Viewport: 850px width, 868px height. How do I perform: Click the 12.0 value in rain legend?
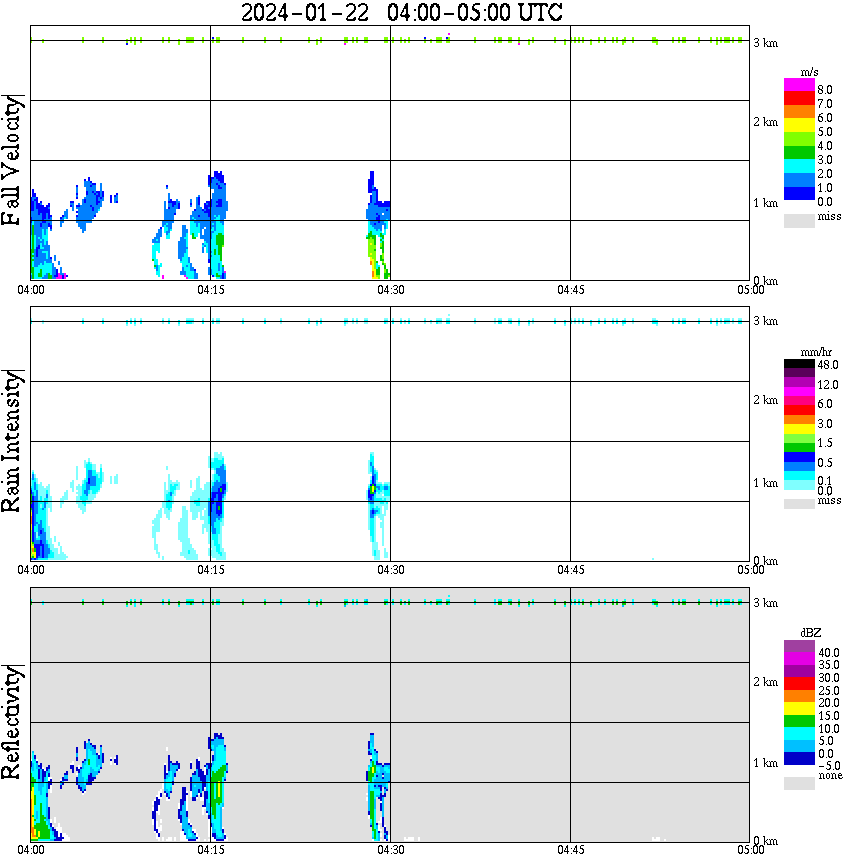click(827, 385)
